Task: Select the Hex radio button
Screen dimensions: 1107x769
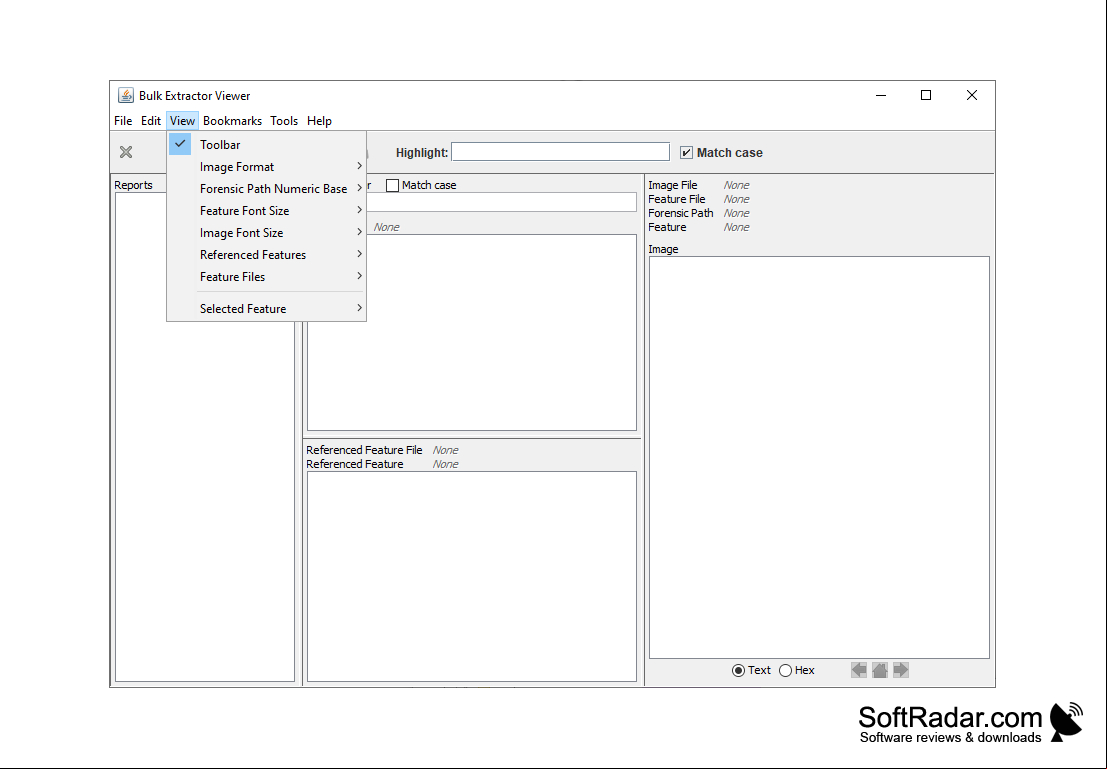Action: tap(785, 670)
